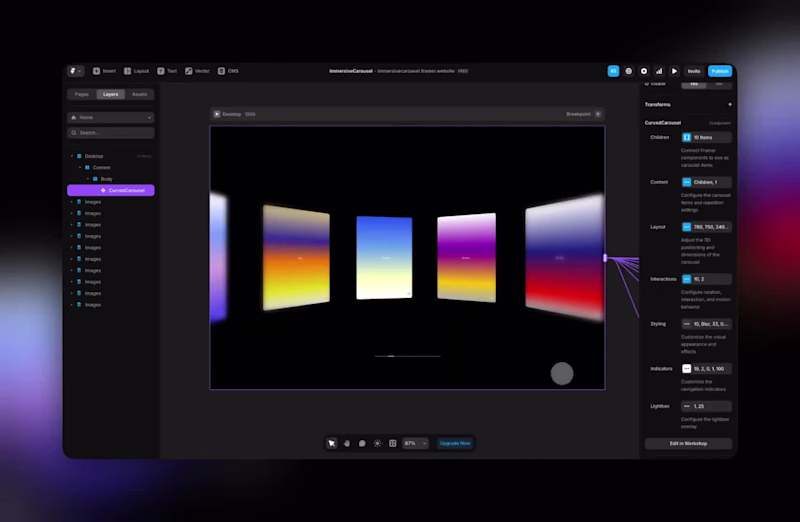
Task: Switch to the Assets tab
Action: pyautogui.click(x=139, y=94)
